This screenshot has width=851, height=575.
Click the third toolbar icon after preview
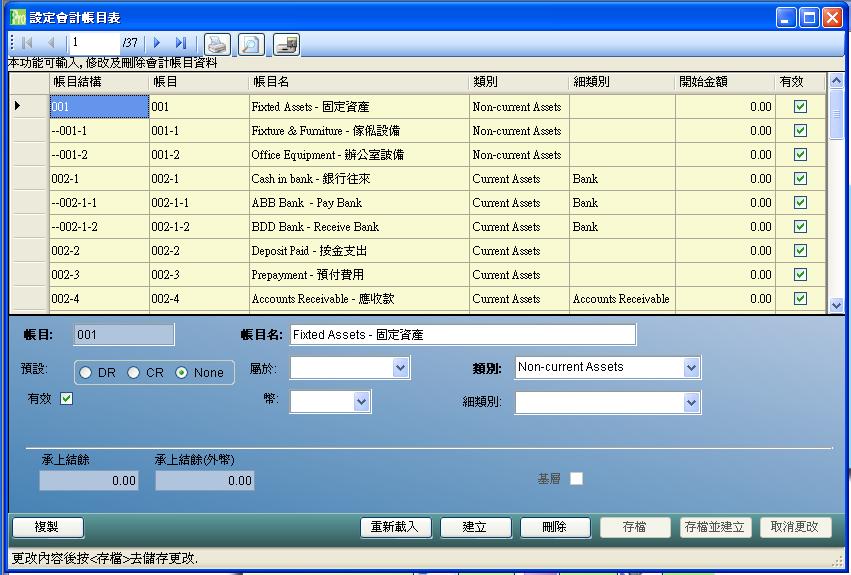pyautogui.click(x=286, y=43)
